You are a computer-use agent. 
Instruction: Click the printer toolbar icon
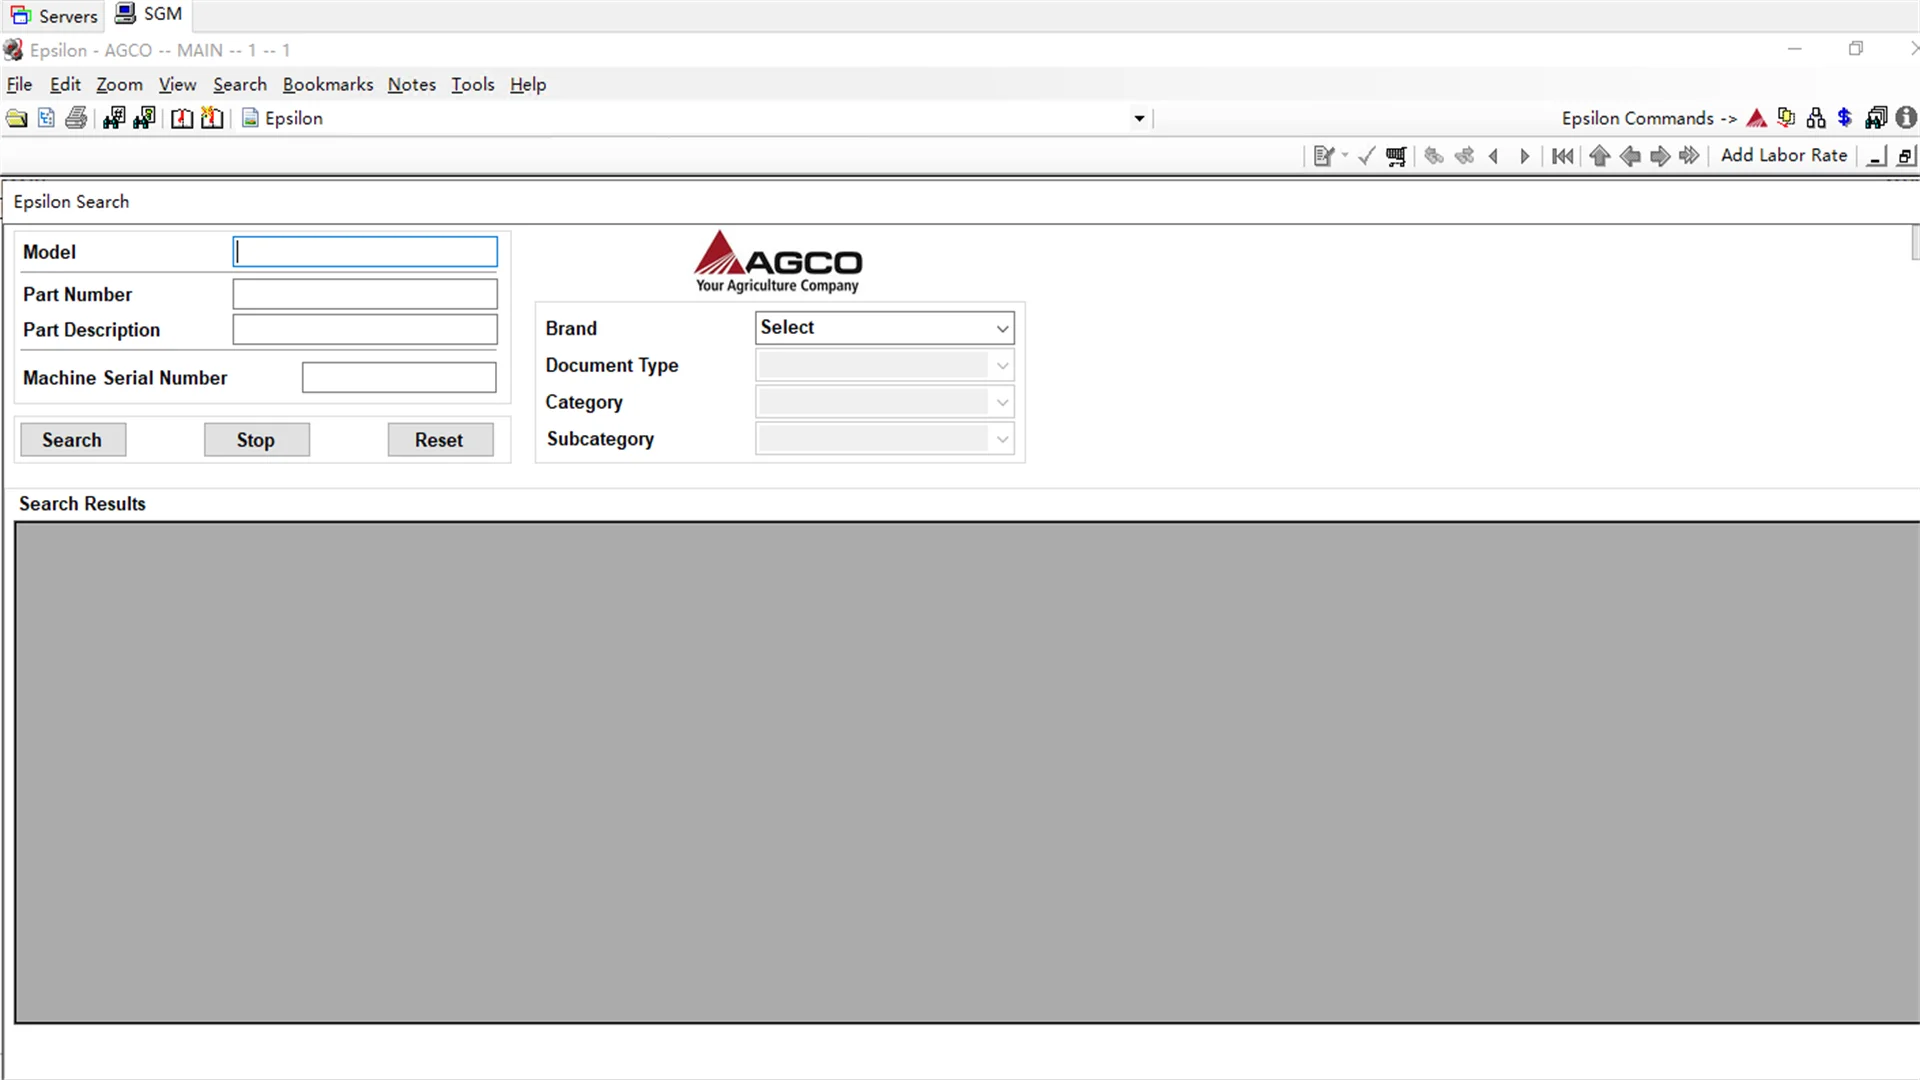pos(76,118)
